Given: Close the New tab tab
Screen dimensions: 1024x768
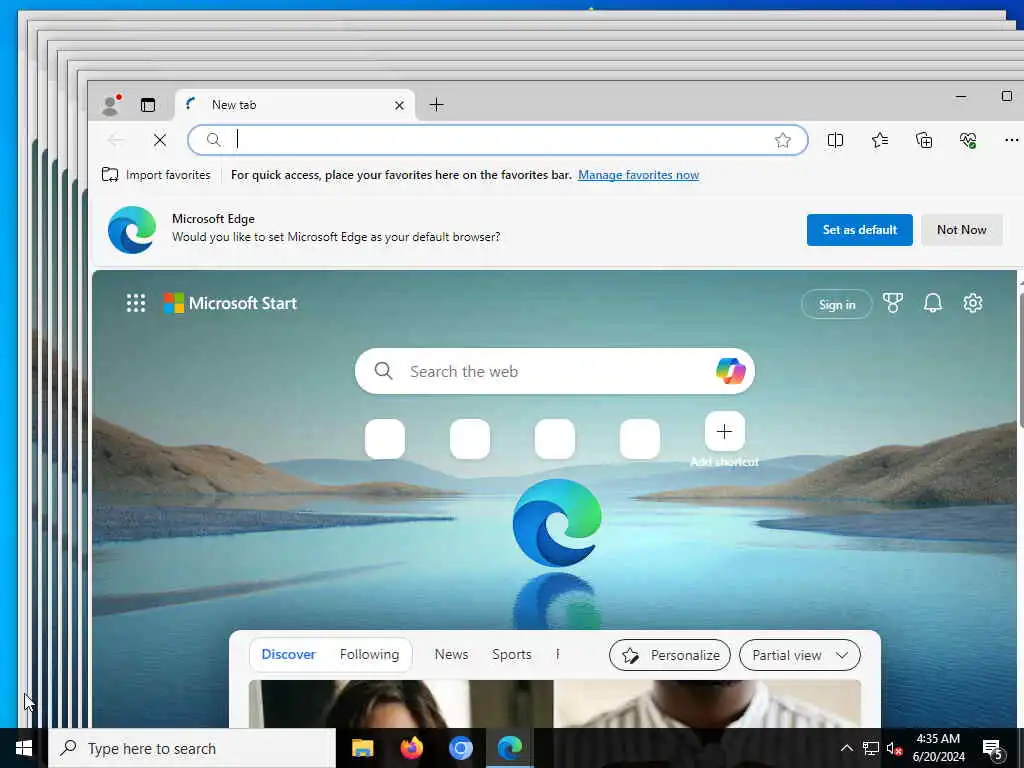Looking at the screenshot, I should click(x=399, y=105).
